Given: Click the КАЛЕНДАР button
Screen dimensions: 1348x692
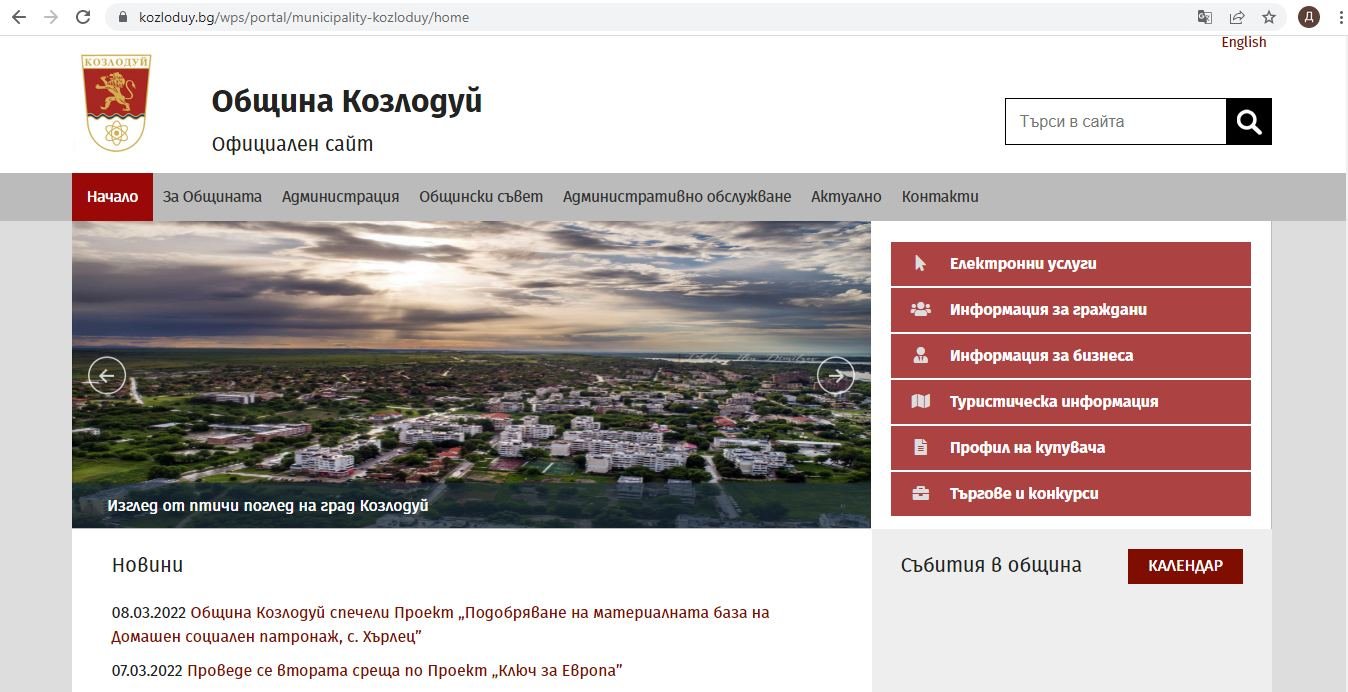Looking at the screenshot, I should (x=1185, y=566).
